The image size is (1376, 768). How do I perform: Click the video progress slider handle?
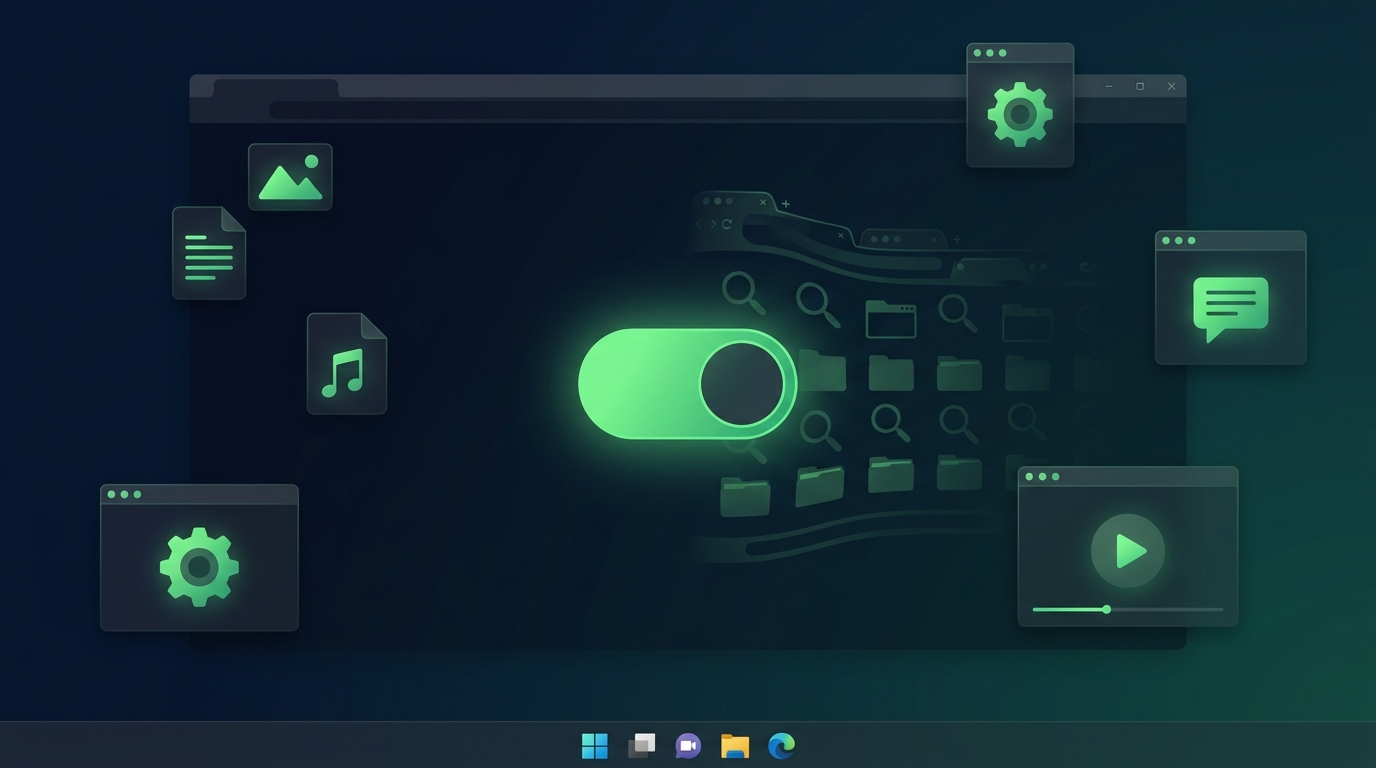click(1106, 609)
